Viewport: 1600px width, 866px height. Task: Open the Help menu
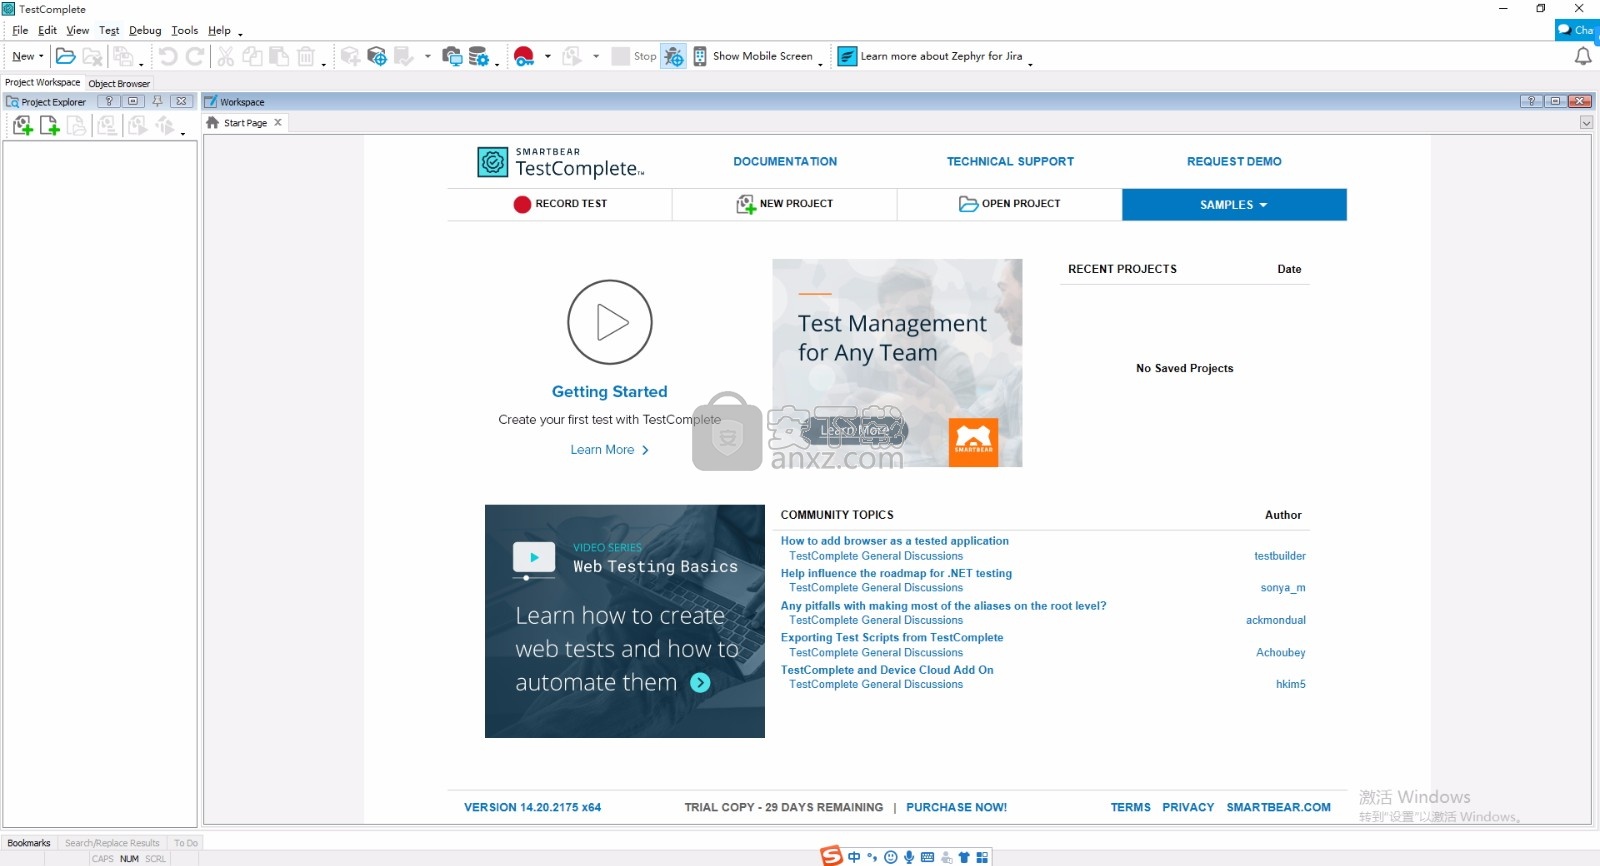pos(219,30)
